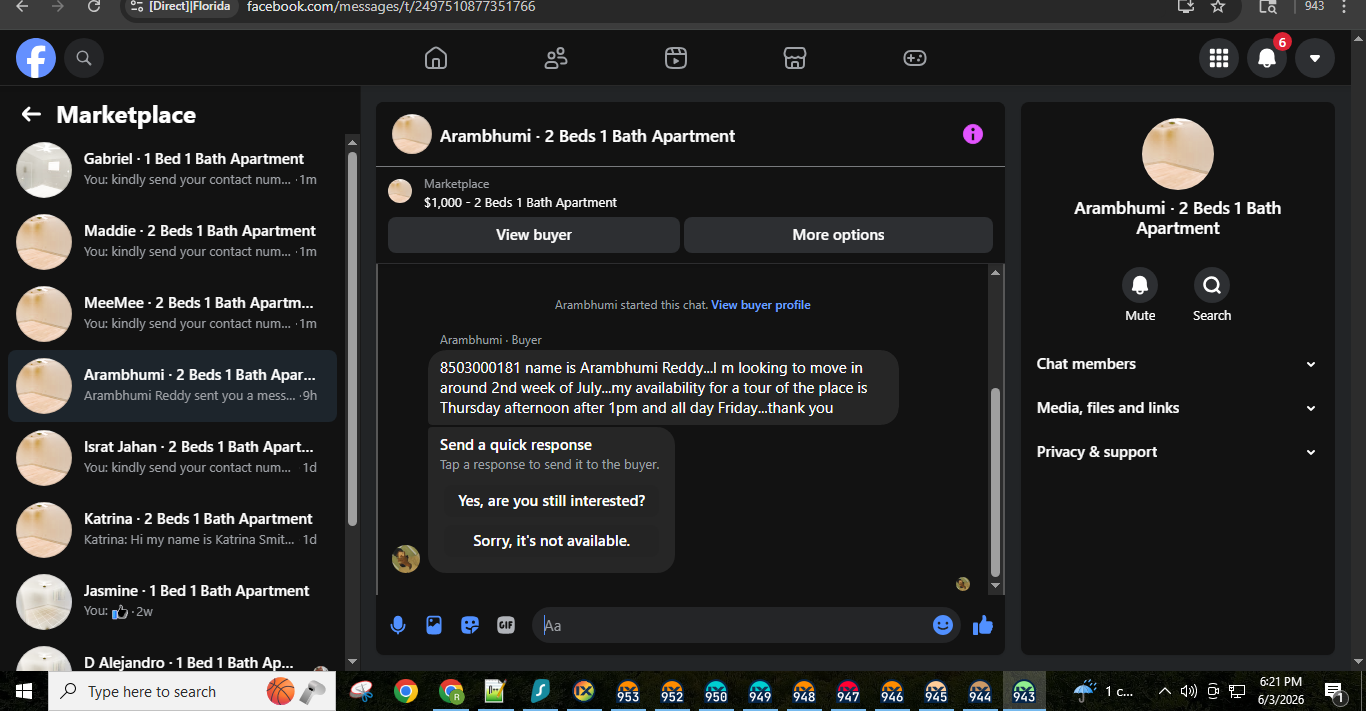1366x711 pixels.
Task: Send a voice clip with microphone icon
Action: [x=398, y=625]
